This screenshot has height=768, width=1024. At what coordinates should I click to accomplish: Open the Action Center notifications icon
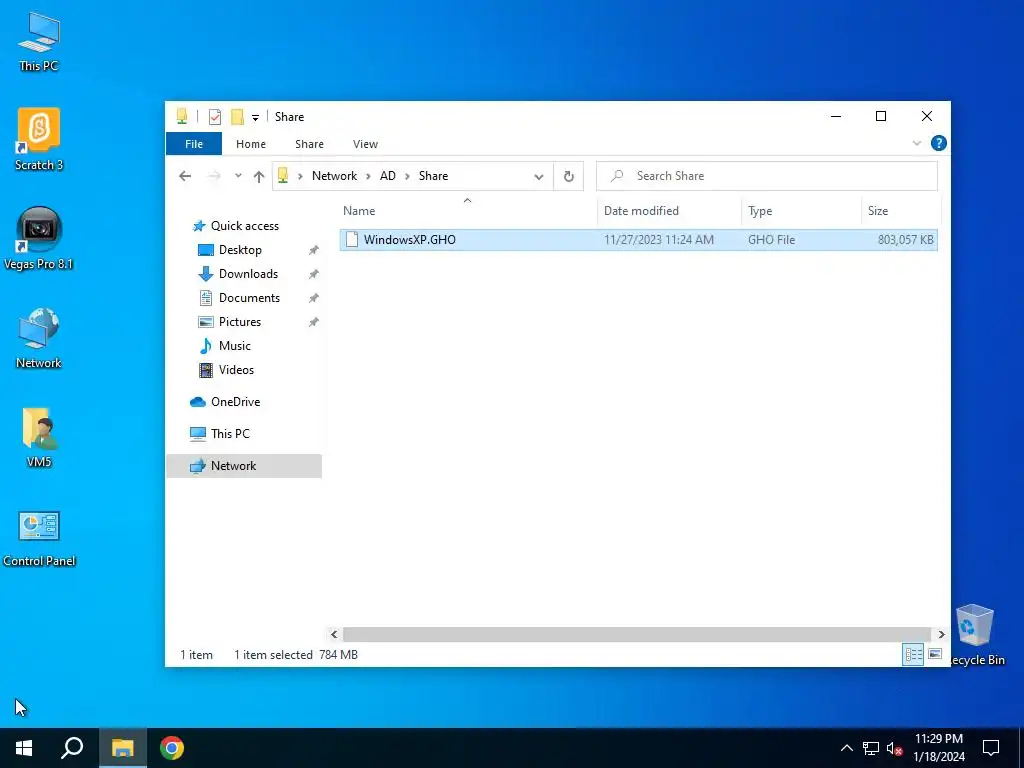pos(991,748)
